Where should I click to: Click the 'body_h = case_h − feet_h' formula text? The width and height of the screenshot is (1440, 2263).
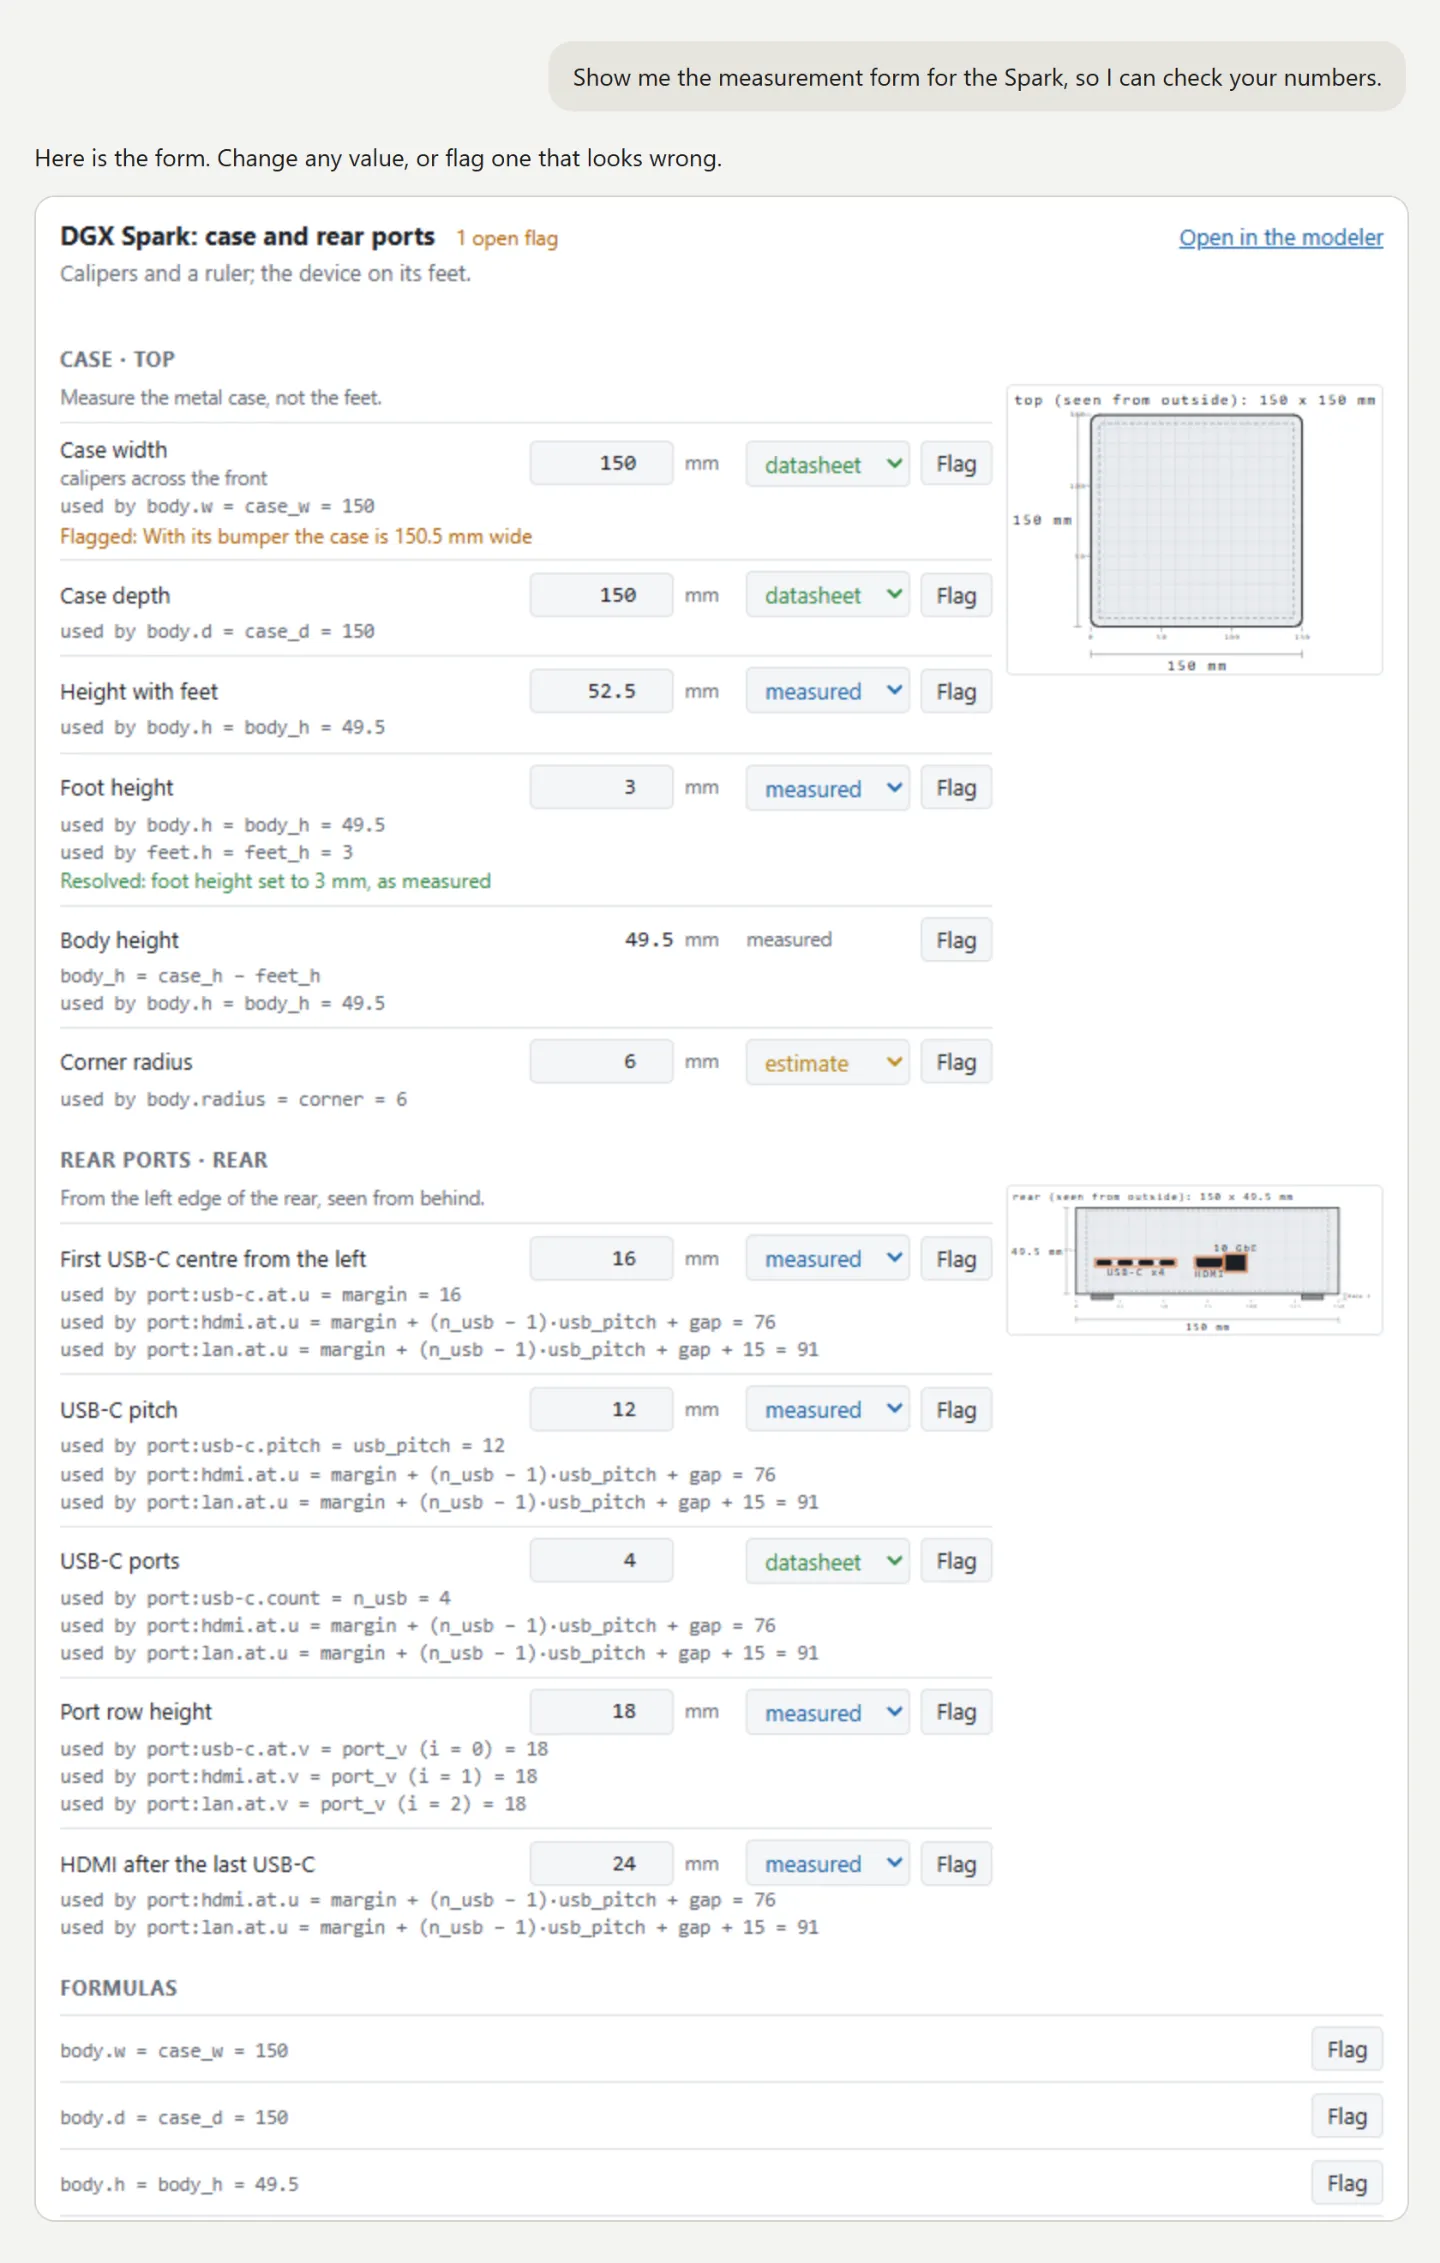190,976
